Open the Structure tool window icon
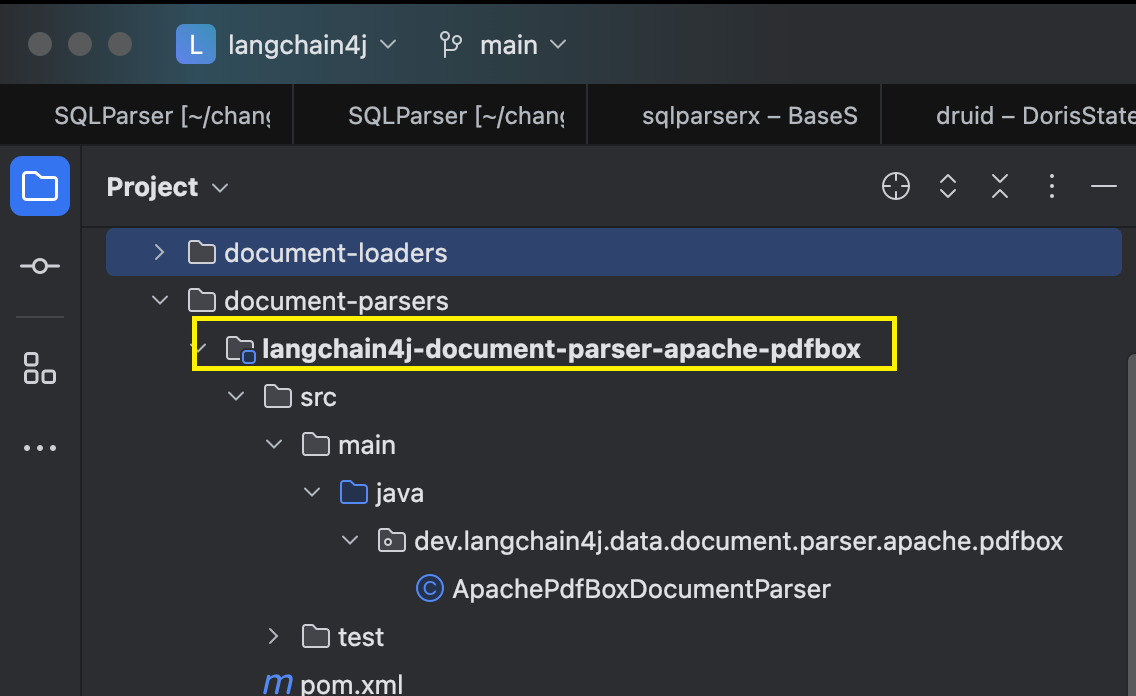 tap(40, 368)
